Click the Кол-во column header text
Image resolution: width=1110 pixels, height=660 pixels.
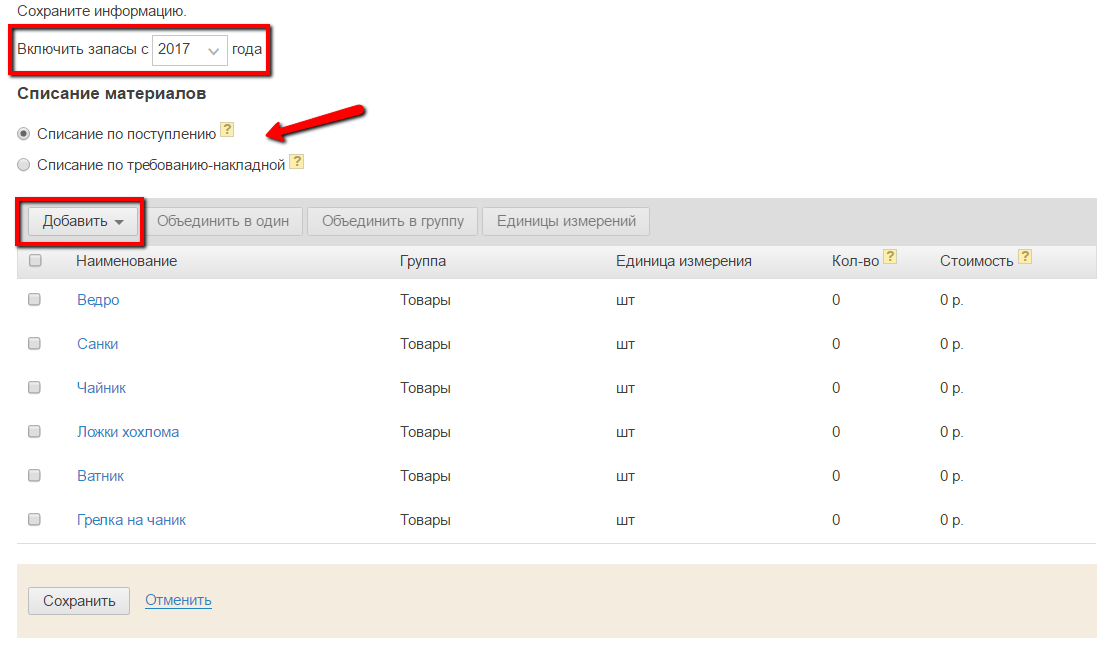pyautogui.click(x=855, y=261)
